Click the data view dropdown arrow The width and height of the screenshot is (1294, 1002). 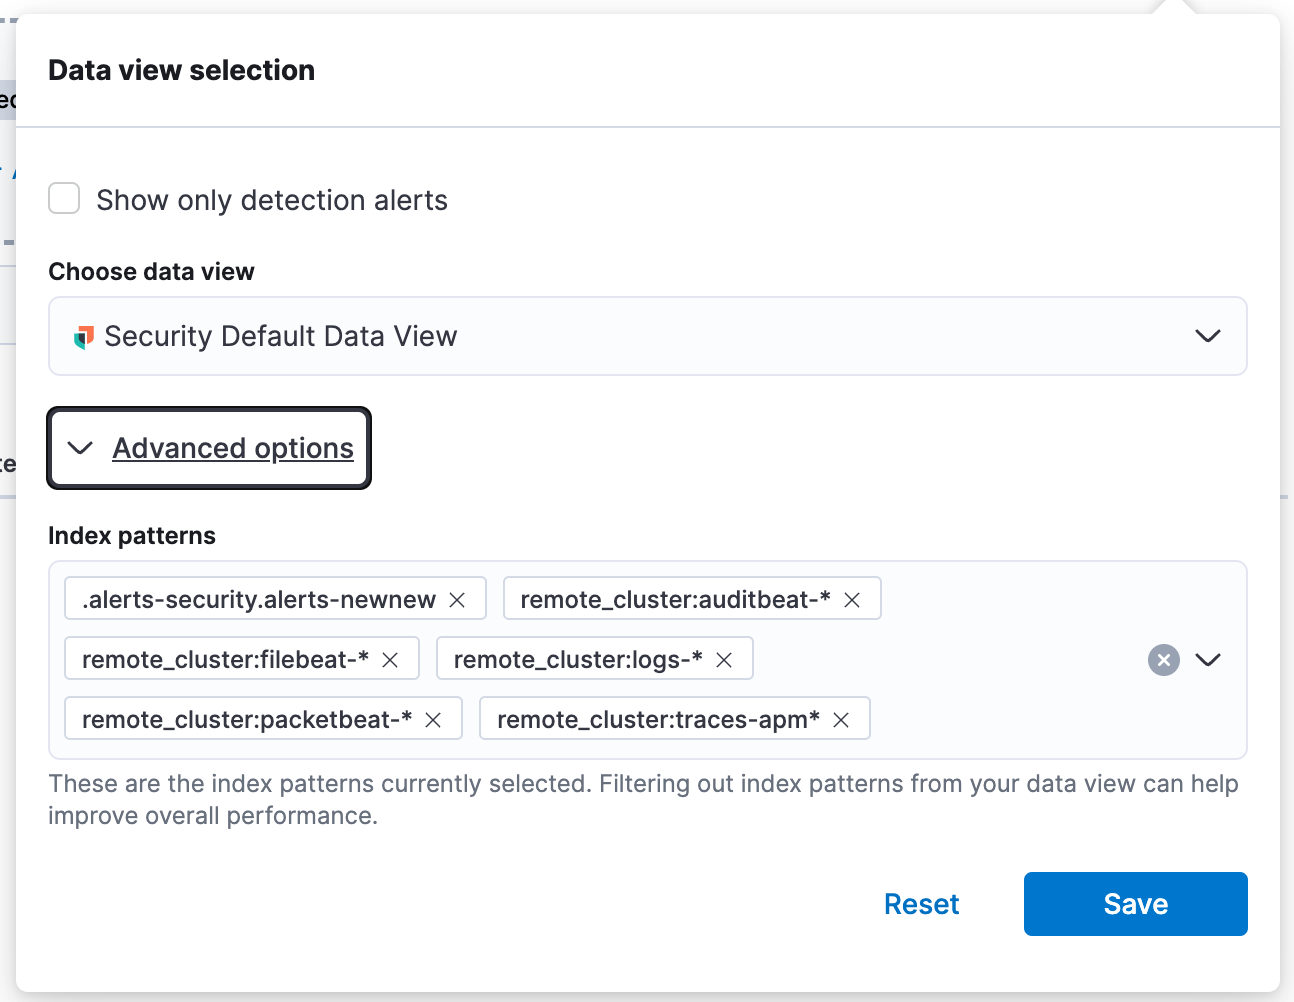pyautogui.click(x=1207, y=336)
